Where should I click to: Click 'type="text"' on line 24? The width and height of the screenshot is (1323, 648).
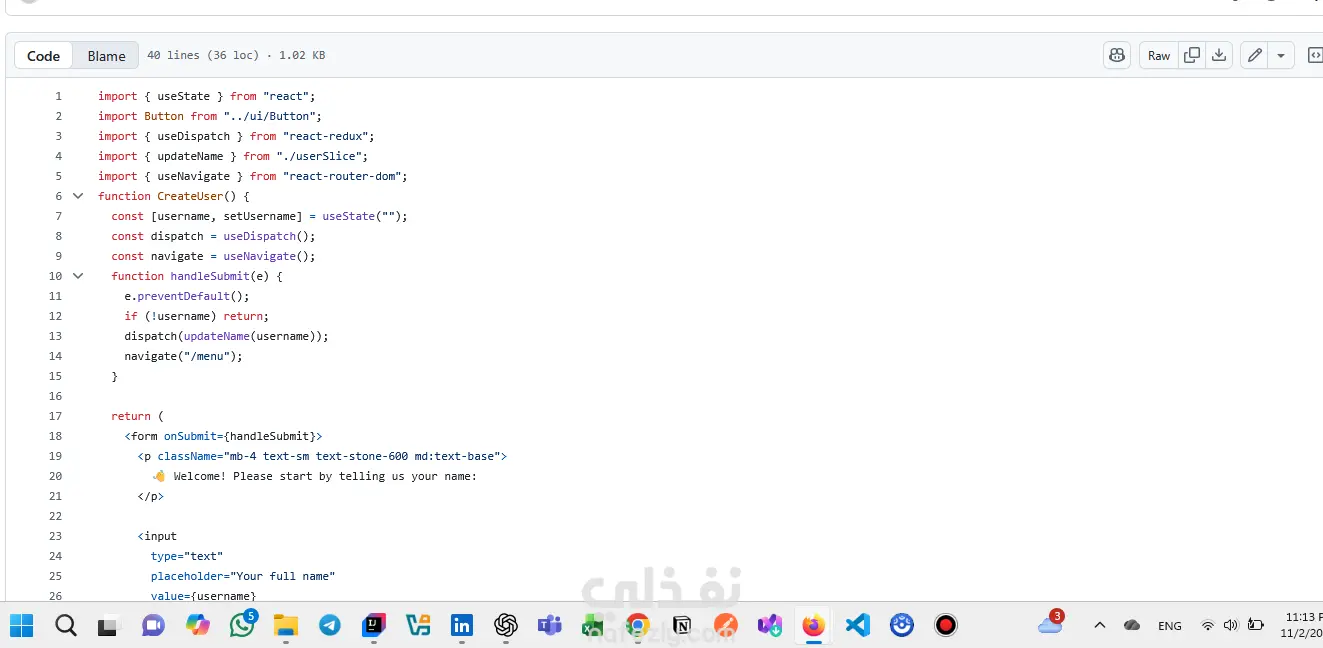(x=187, y=556)
